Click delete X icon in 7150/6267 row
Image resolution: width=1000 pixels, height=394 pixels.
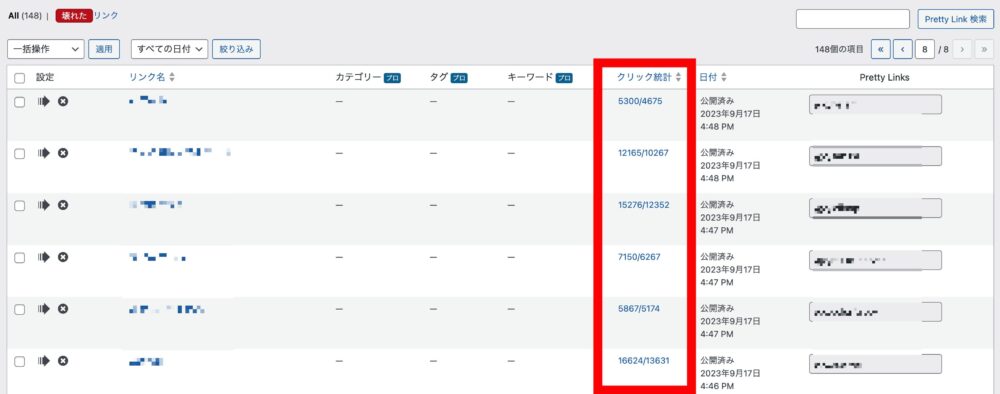click(62, 257)
